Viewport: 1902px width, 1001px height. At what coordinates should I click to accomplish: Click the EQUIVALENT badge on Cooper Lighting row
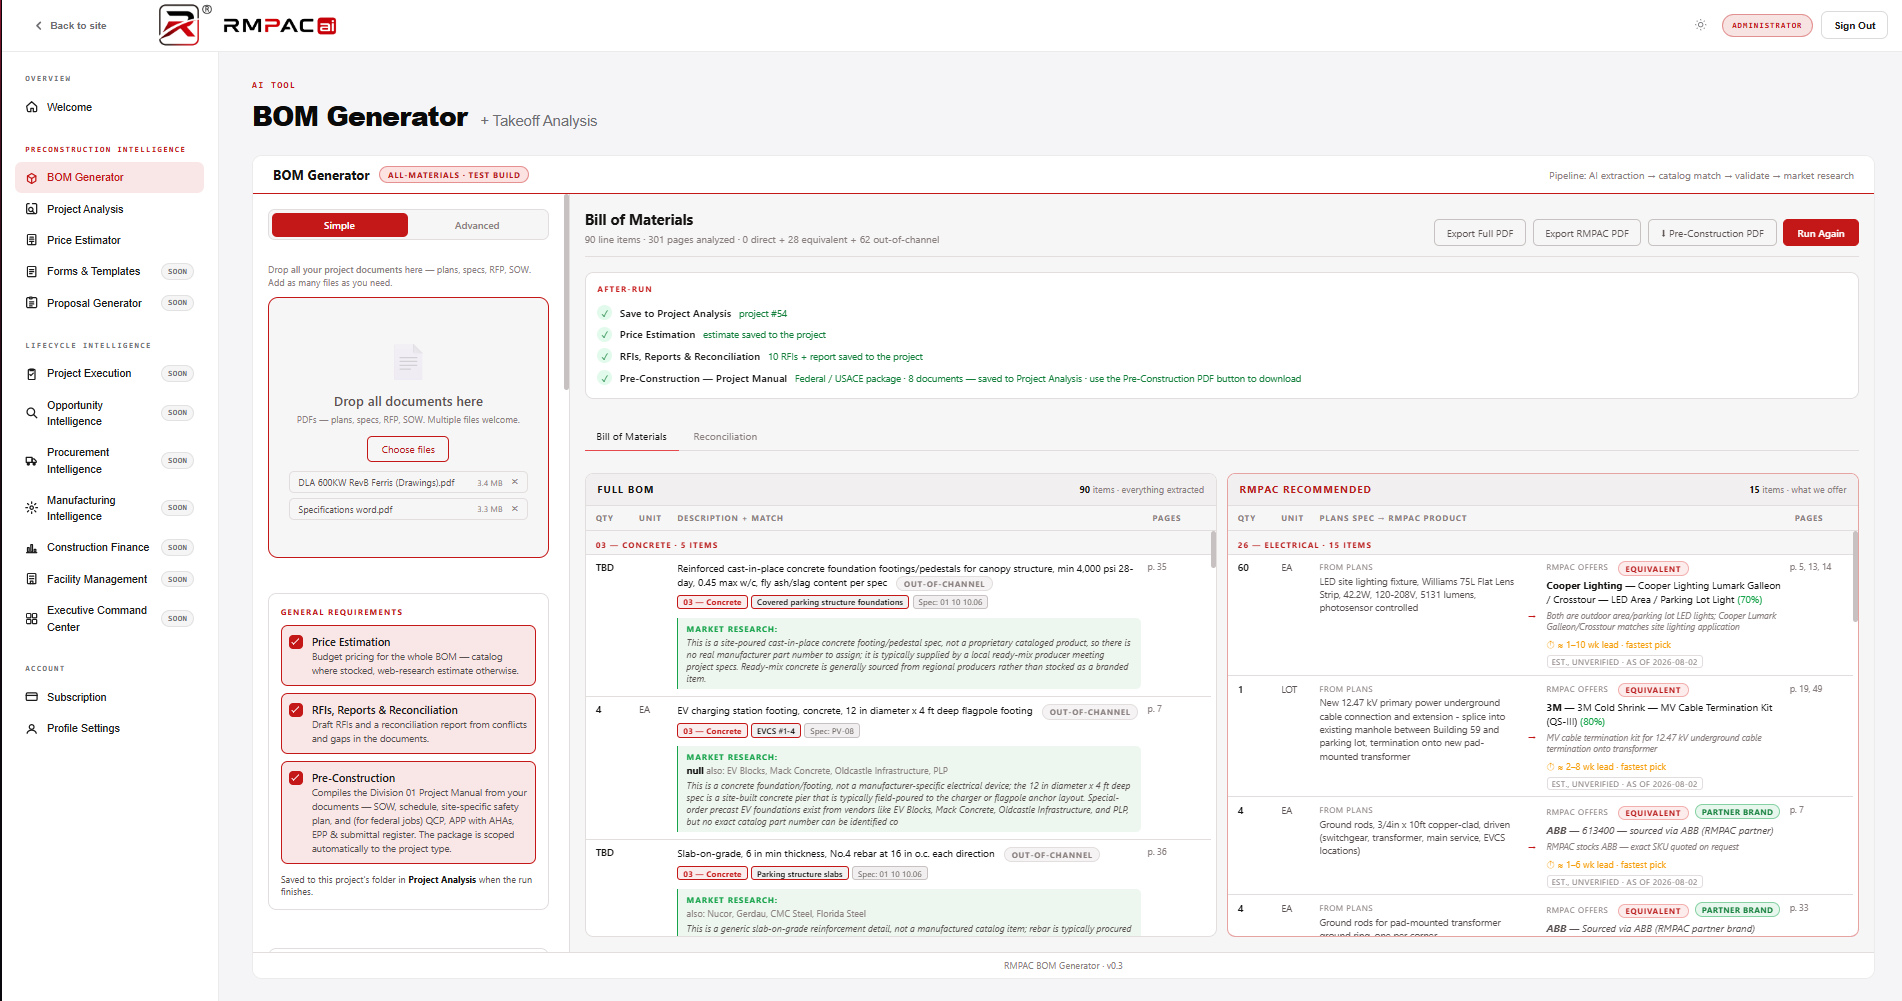[x=1653, y=569]
